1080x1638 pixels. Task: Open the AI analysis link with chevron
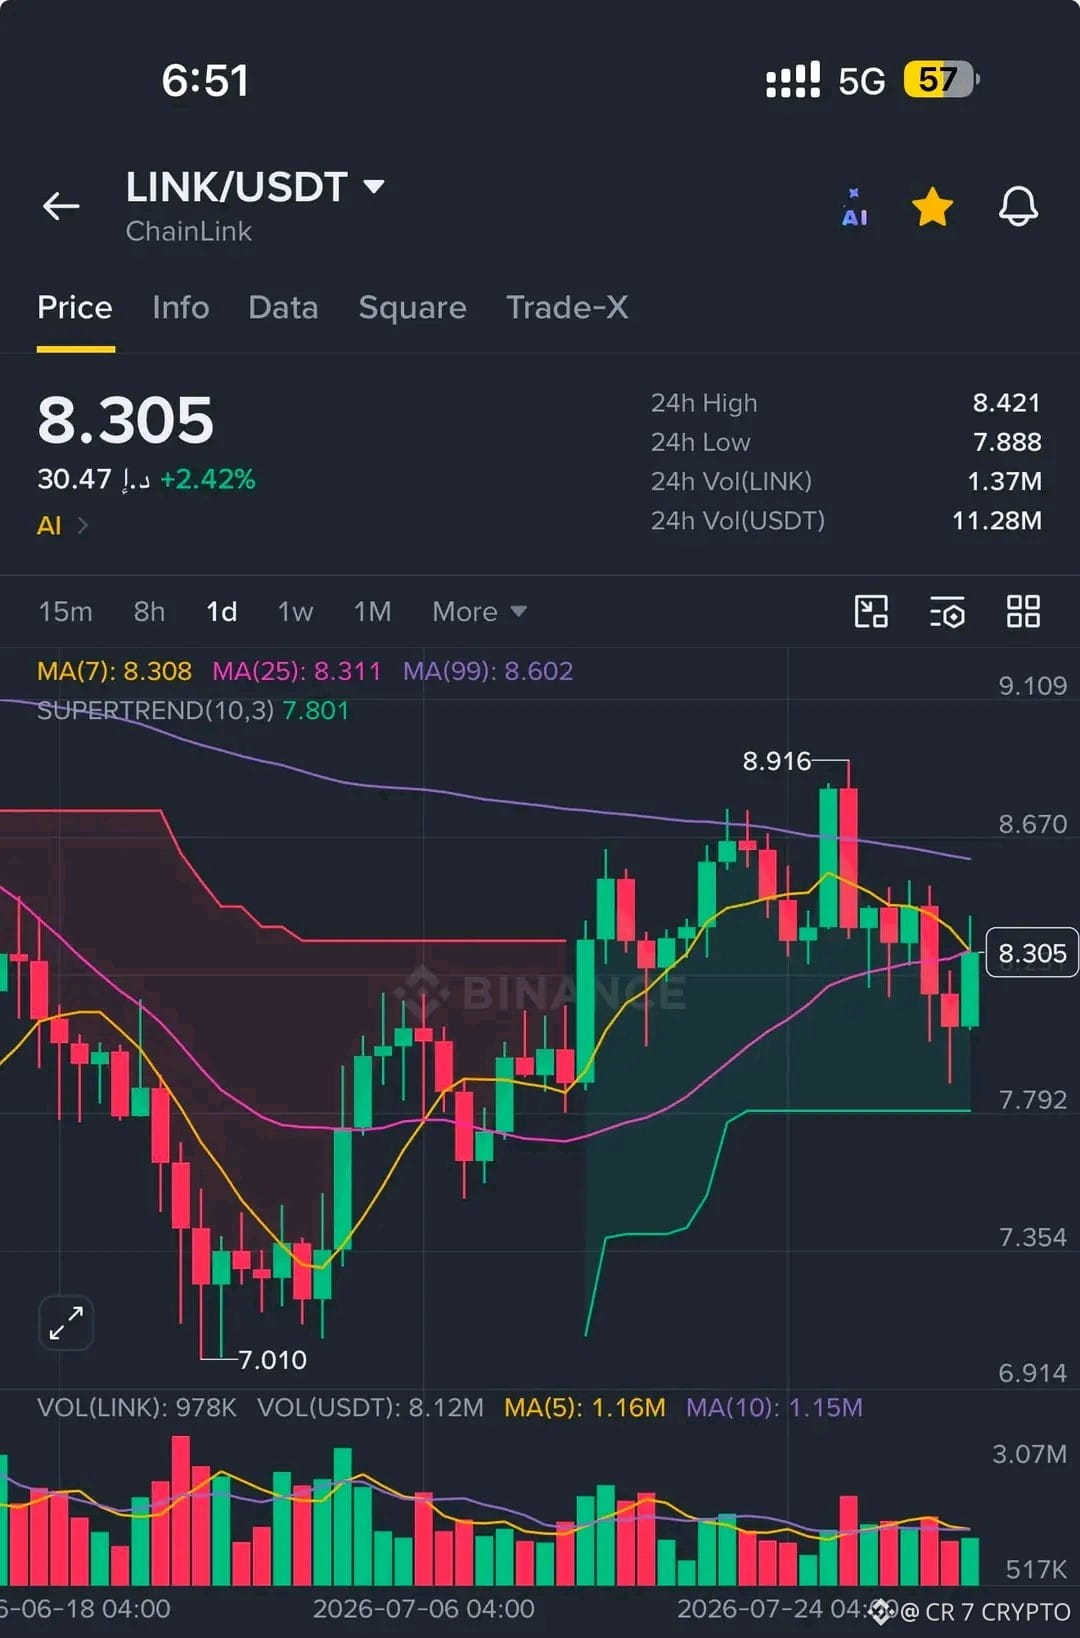[x=62, y=525]
